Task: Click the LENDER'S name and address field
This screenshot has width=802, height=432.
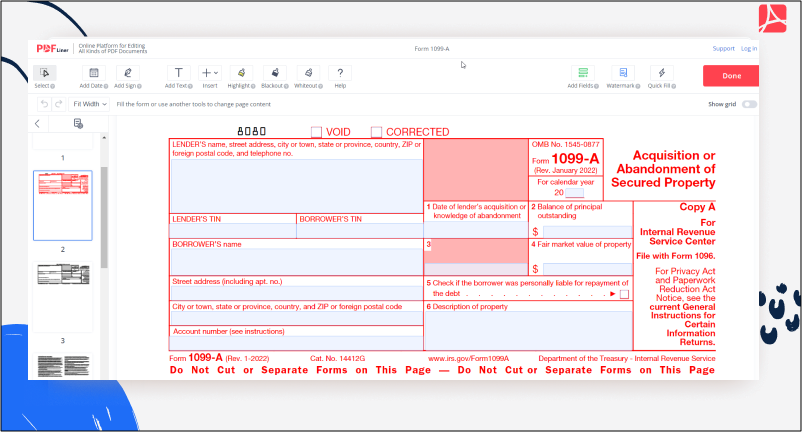Action: pos(297,186)
